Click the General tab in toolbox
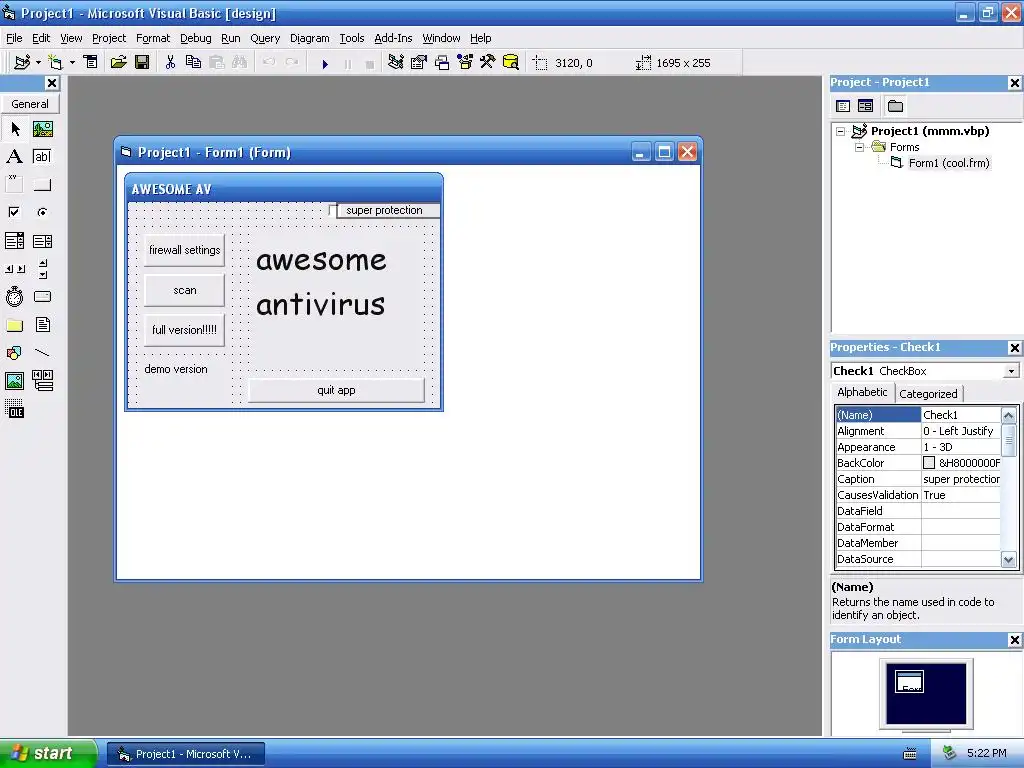Image resolution: width=1024 pixels, height=768 pixels. point(30,104)
